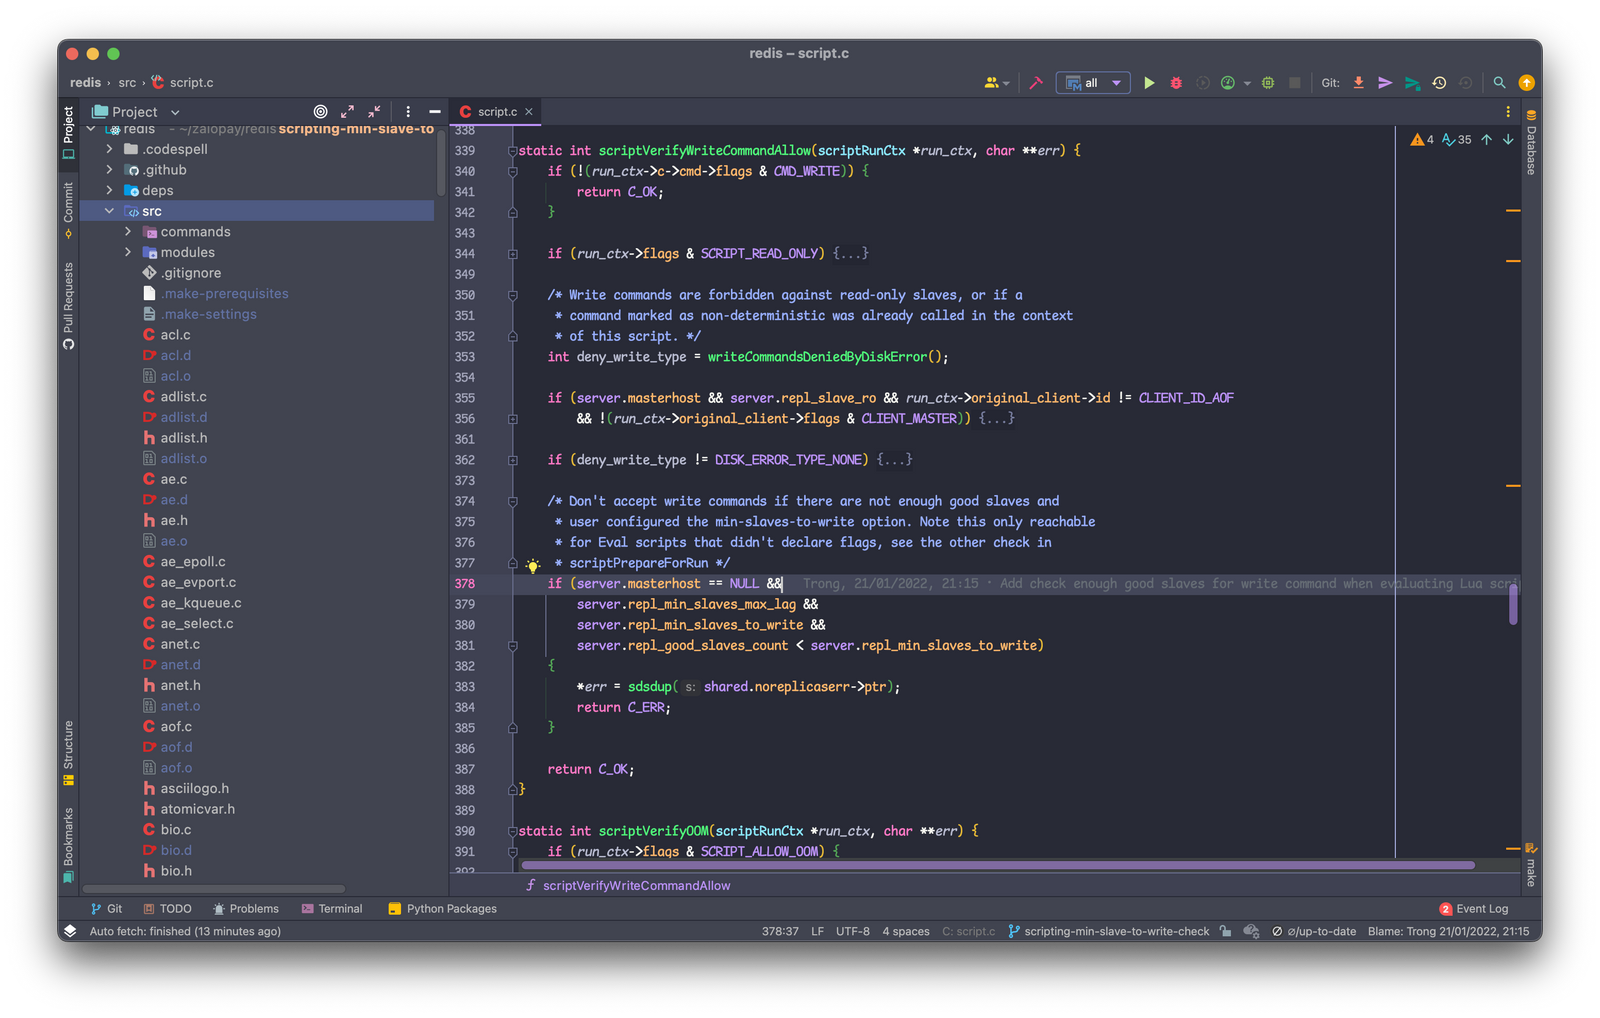Toggle the Structure tool window

(68, 753)
